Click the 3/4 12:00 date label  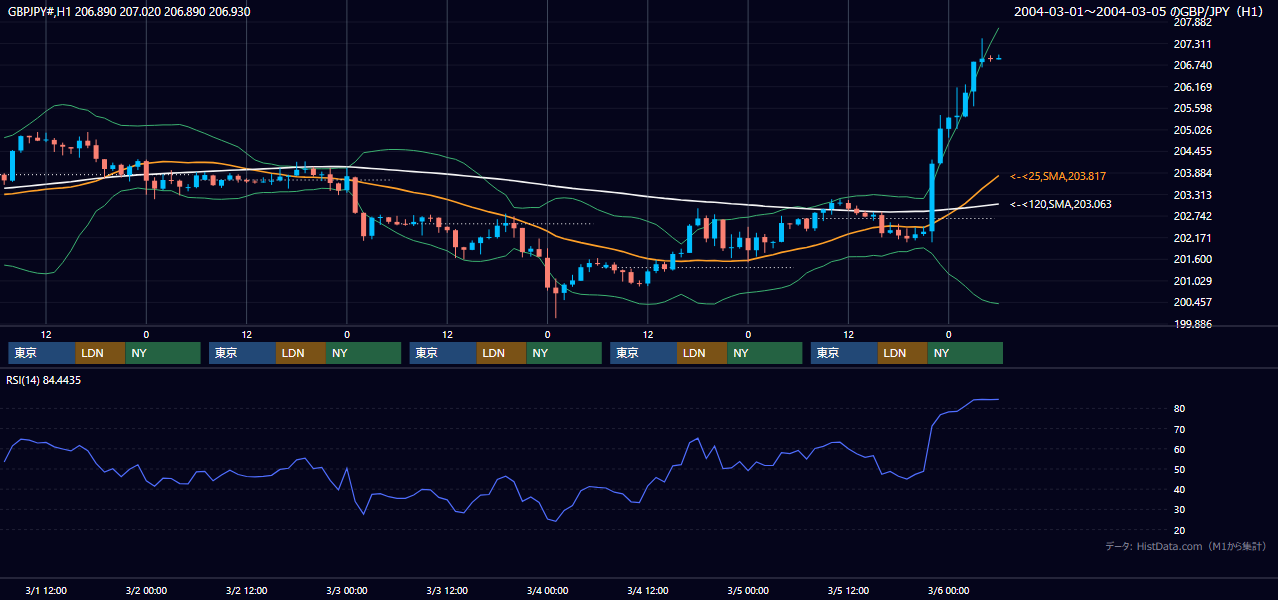[648, 590]
